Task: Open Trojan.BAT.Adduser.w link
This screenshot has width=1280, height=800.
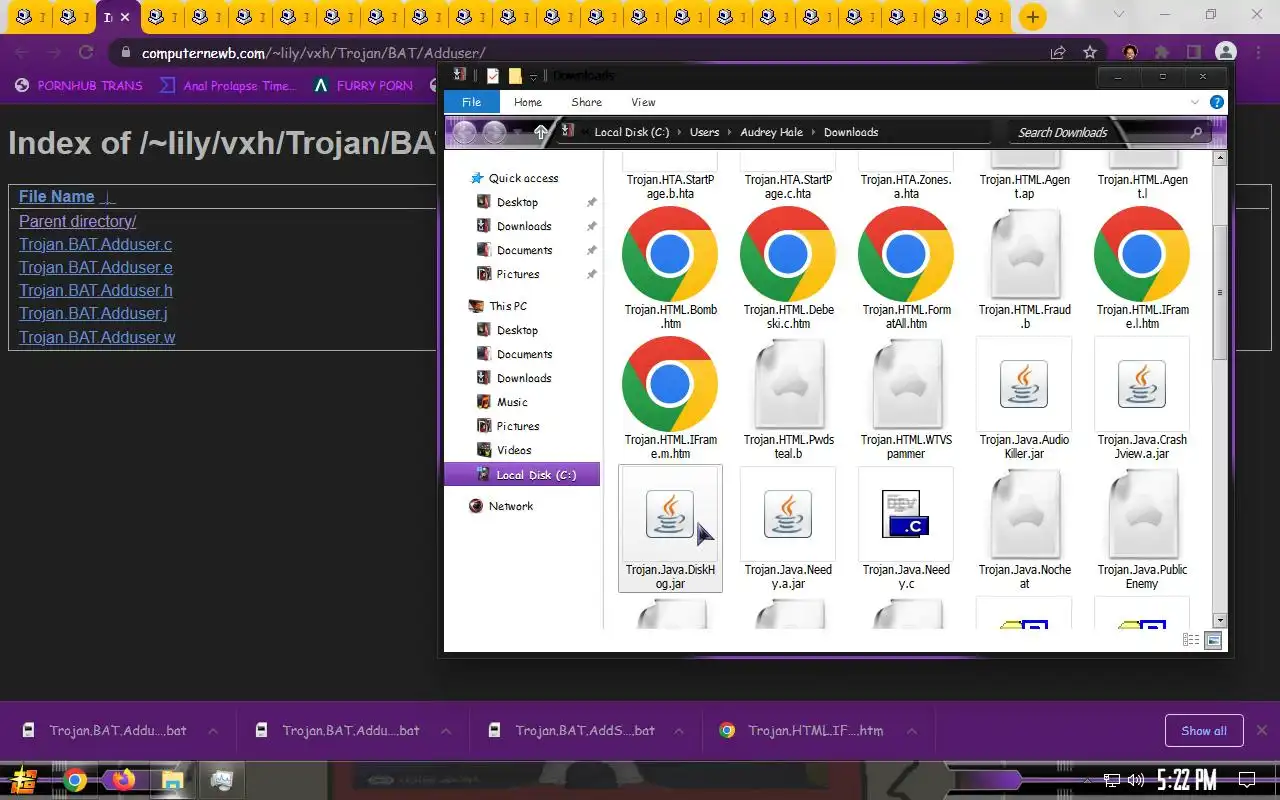Action: [97, 337]
